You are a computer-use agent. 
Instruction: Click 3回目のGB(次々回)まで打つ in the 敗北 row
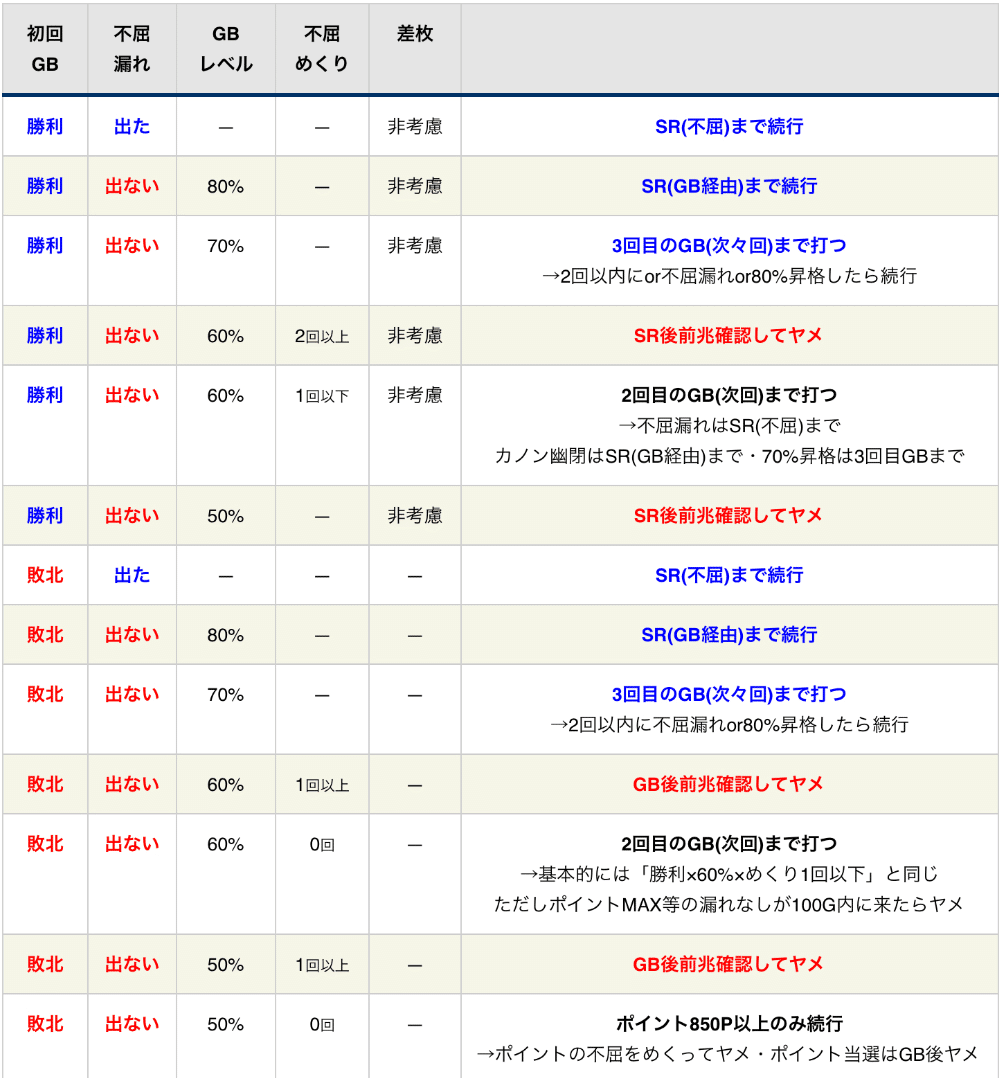tap(729, 694)
